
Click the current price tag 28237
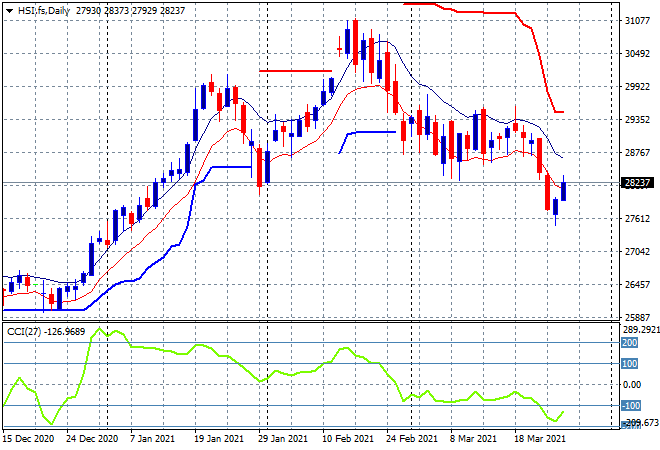(637, 183)
